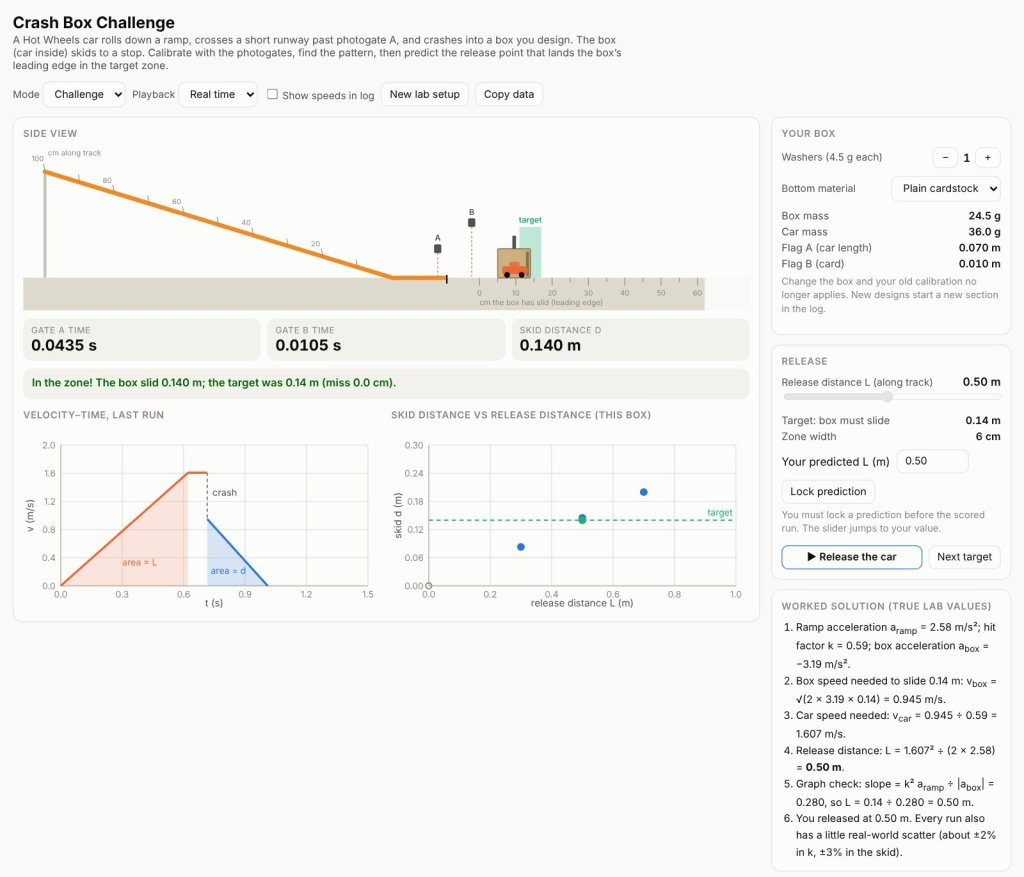Click the 'crash' label on velocity graph

pos(224,493)
